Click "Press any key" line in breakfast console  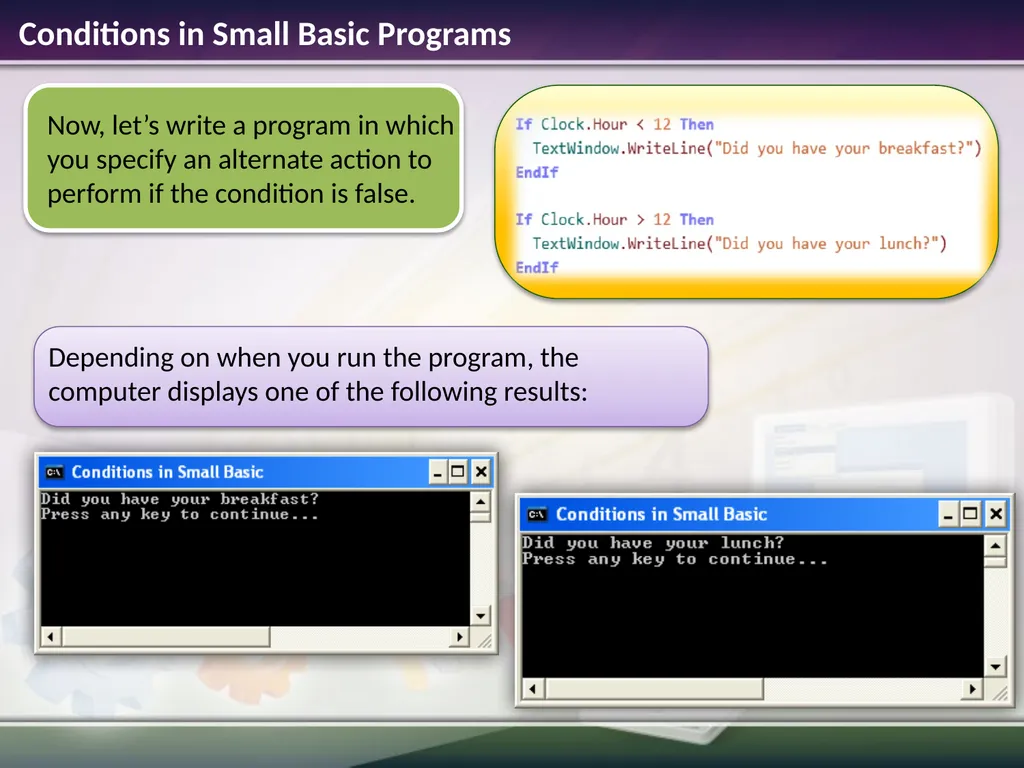click(x=180, y=515)
